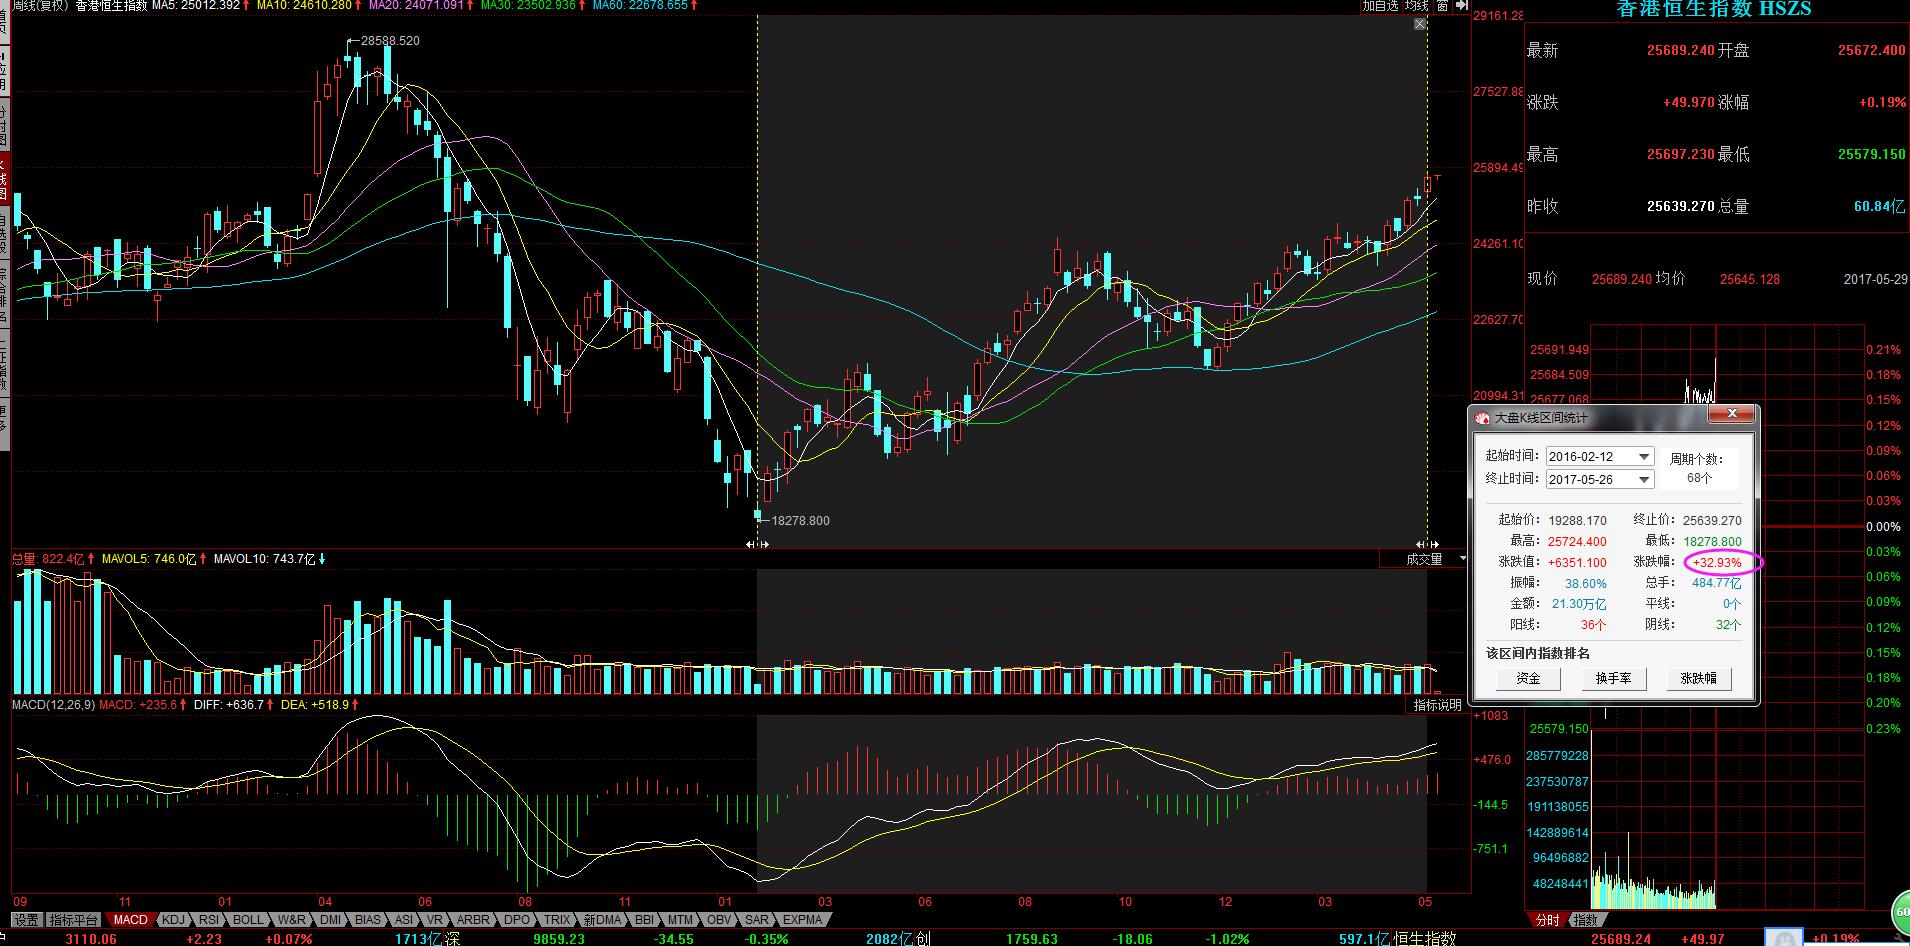This screenshot has width=1910, height=946.
Task: Click the MACD(12,26,9) parameter label
Action: [x=53, y=705]
